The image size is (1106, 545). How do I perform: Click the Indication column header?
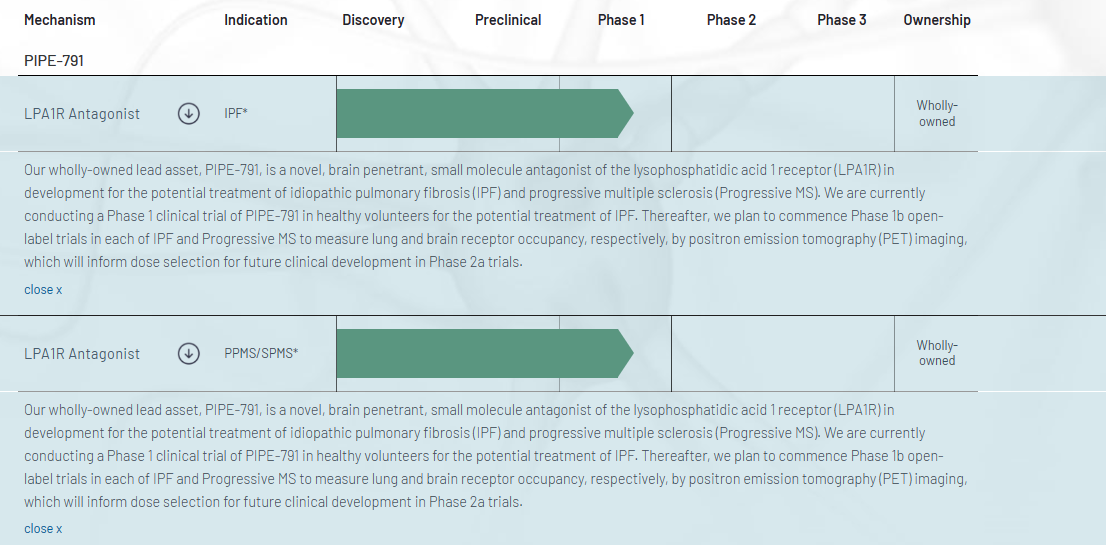256,20
